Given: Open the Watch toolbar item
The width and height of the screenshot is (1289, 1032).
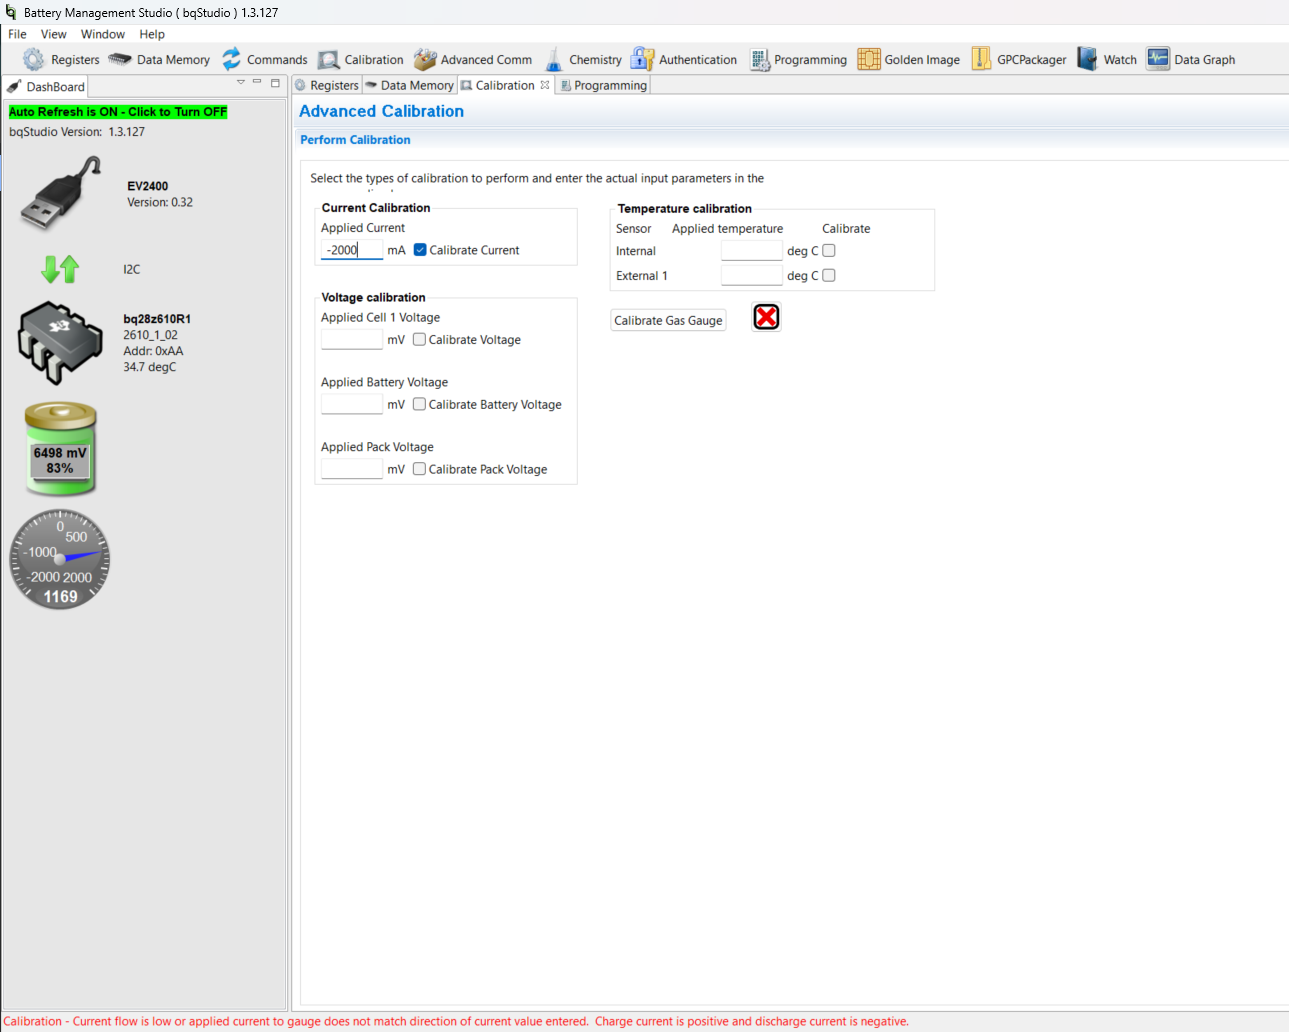Looking at the screenshot, I should click(x=1107, y=60).
